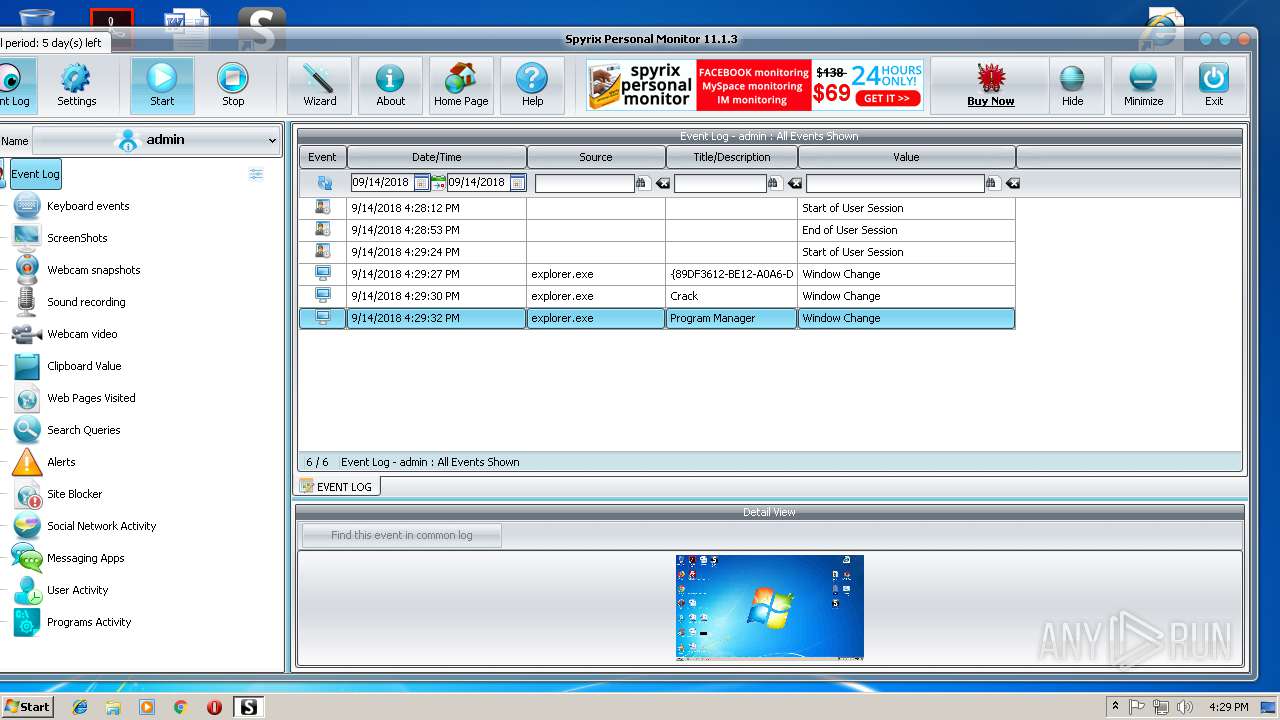Click the Spyrix taskbar button
The height and width of the screenshot is (720, 1280).
(248, 707)
